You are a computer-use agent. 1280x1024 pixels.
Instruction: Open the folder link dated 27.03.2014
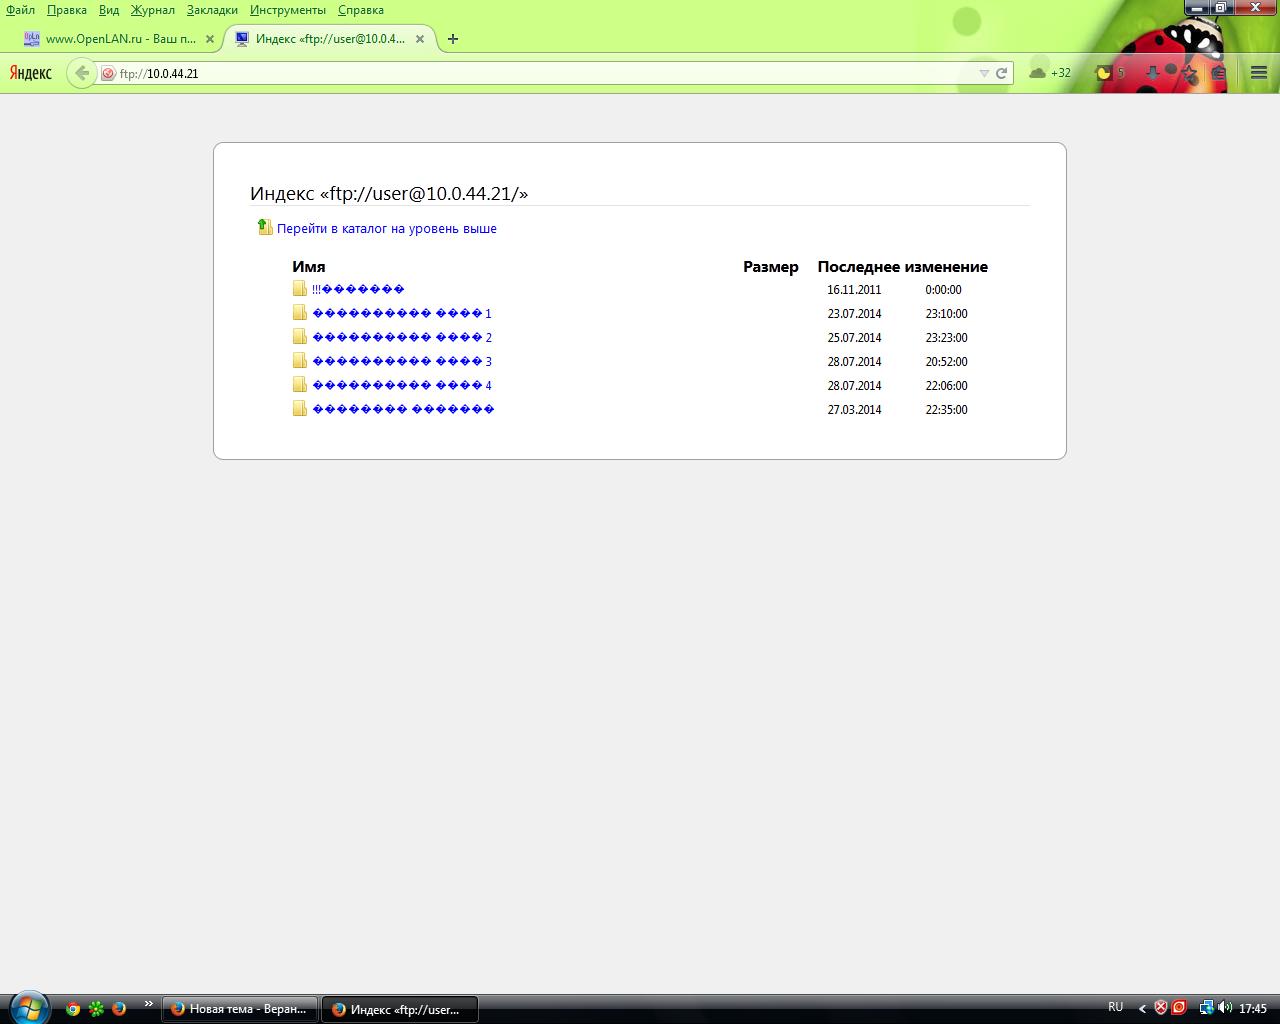coord(403,409)
